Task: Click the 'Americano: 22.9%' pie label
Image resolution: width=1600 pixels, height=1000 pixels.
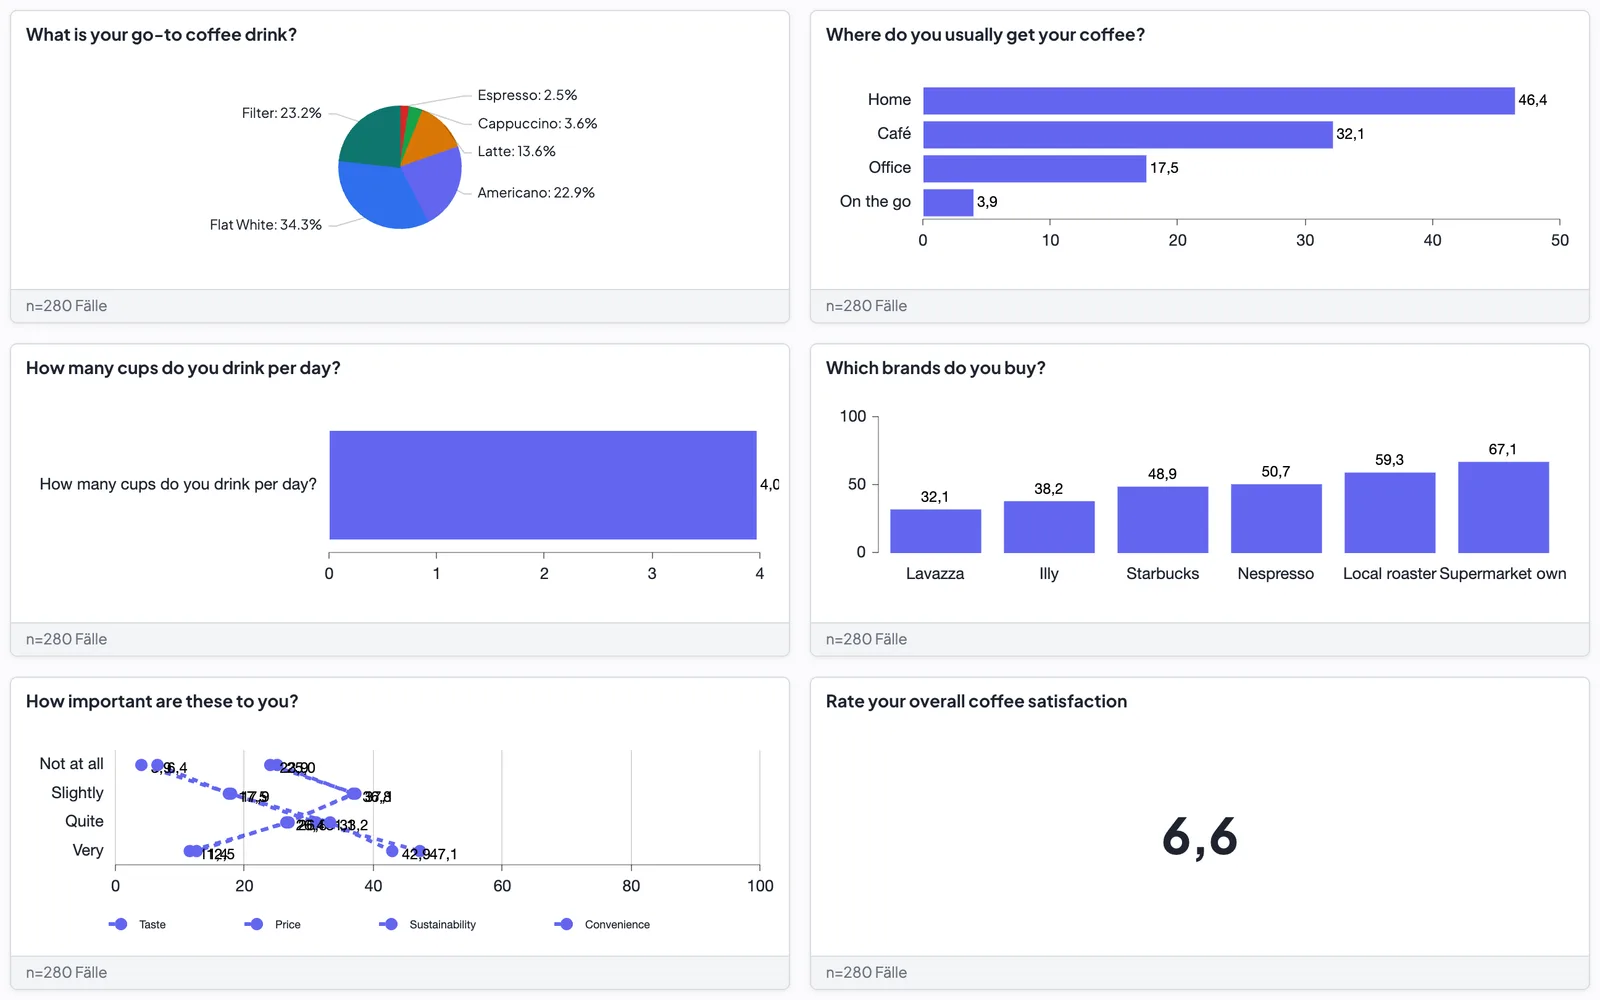Action: pyautogui.click(x=536, y=192)
